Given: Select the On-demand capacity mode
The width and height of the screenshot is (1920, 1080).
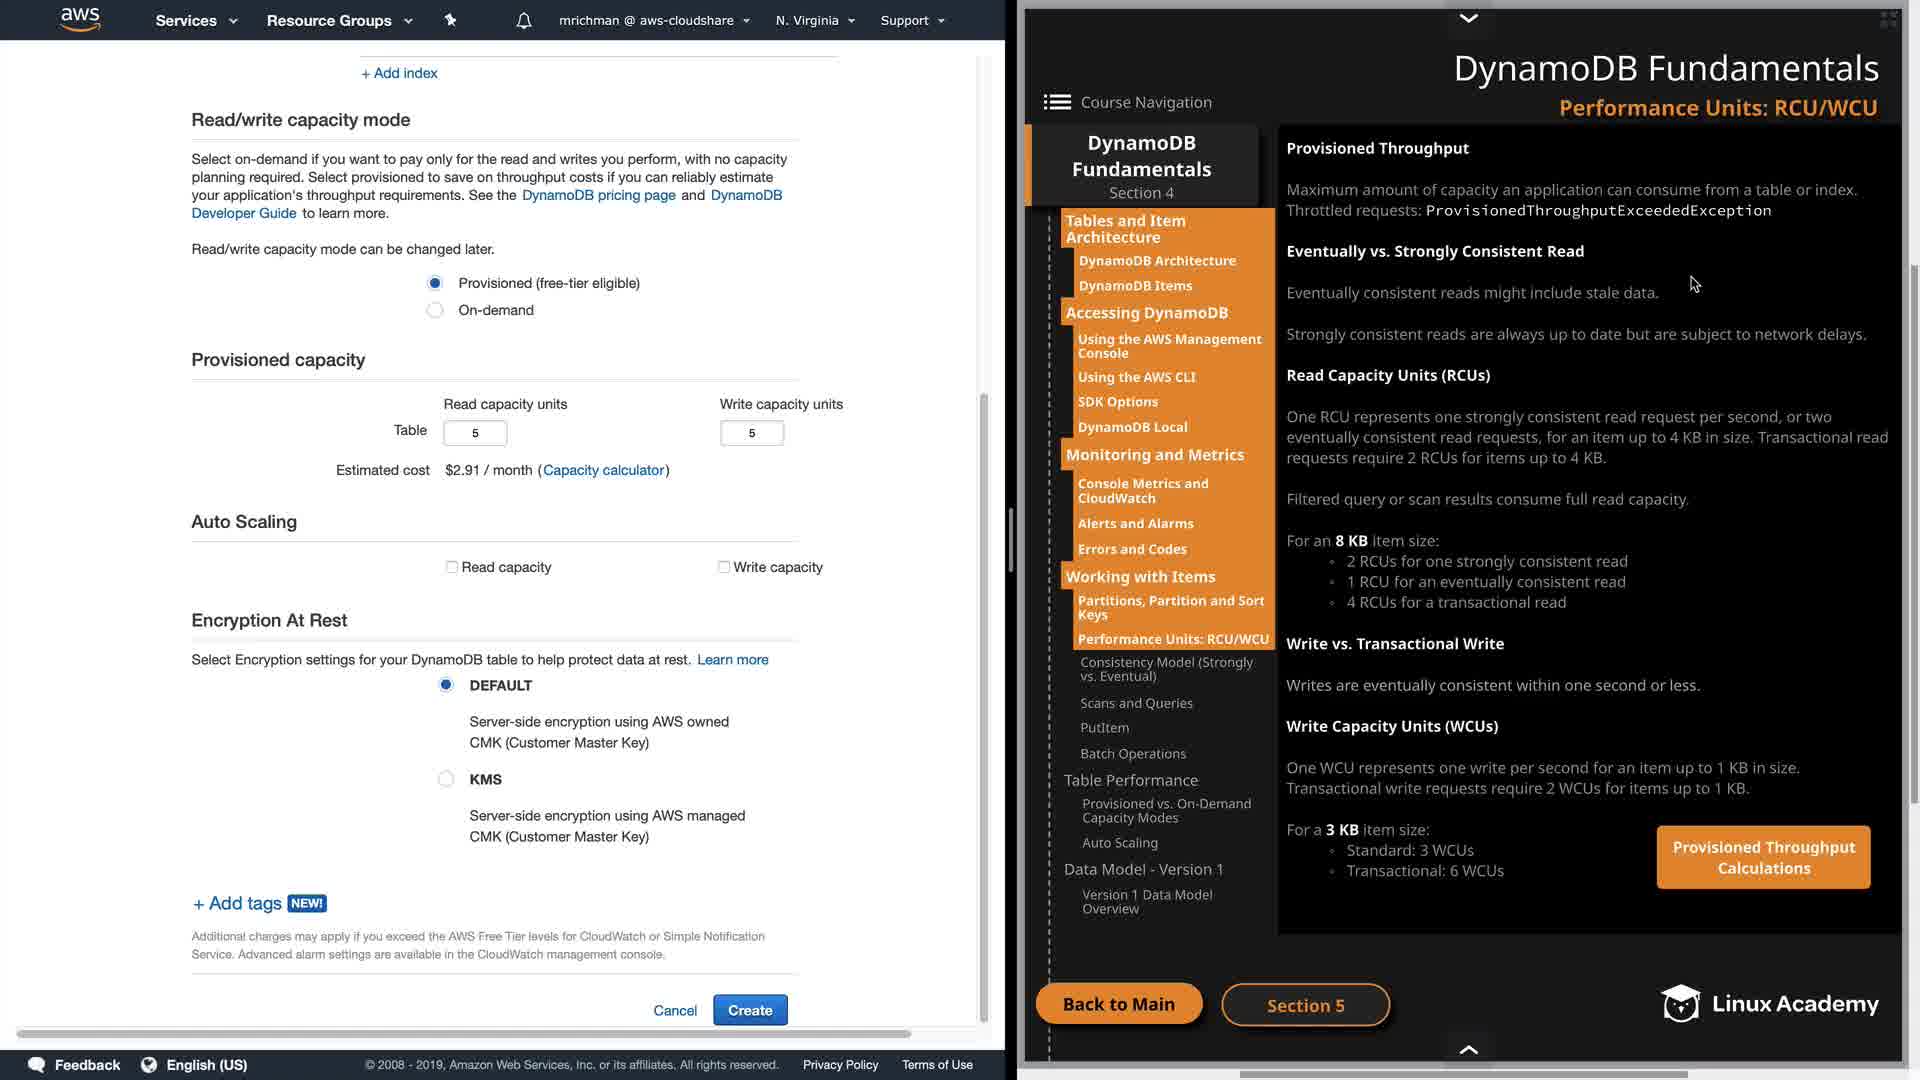Looking at the screenshot, I should pos(435,310).
